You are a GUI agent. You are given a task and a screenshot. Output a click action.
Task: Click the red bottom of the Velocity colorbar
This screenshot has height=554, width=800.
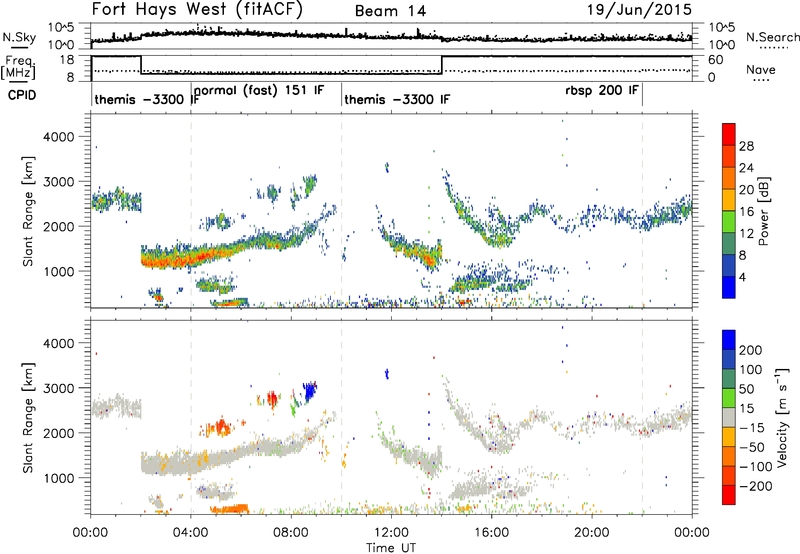click(x=729, y=495)
